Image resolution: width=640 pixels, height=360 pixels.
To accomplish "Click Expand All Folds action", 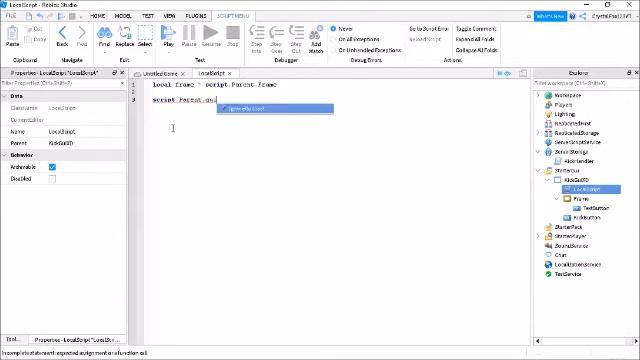I will [x=475, y=39].
